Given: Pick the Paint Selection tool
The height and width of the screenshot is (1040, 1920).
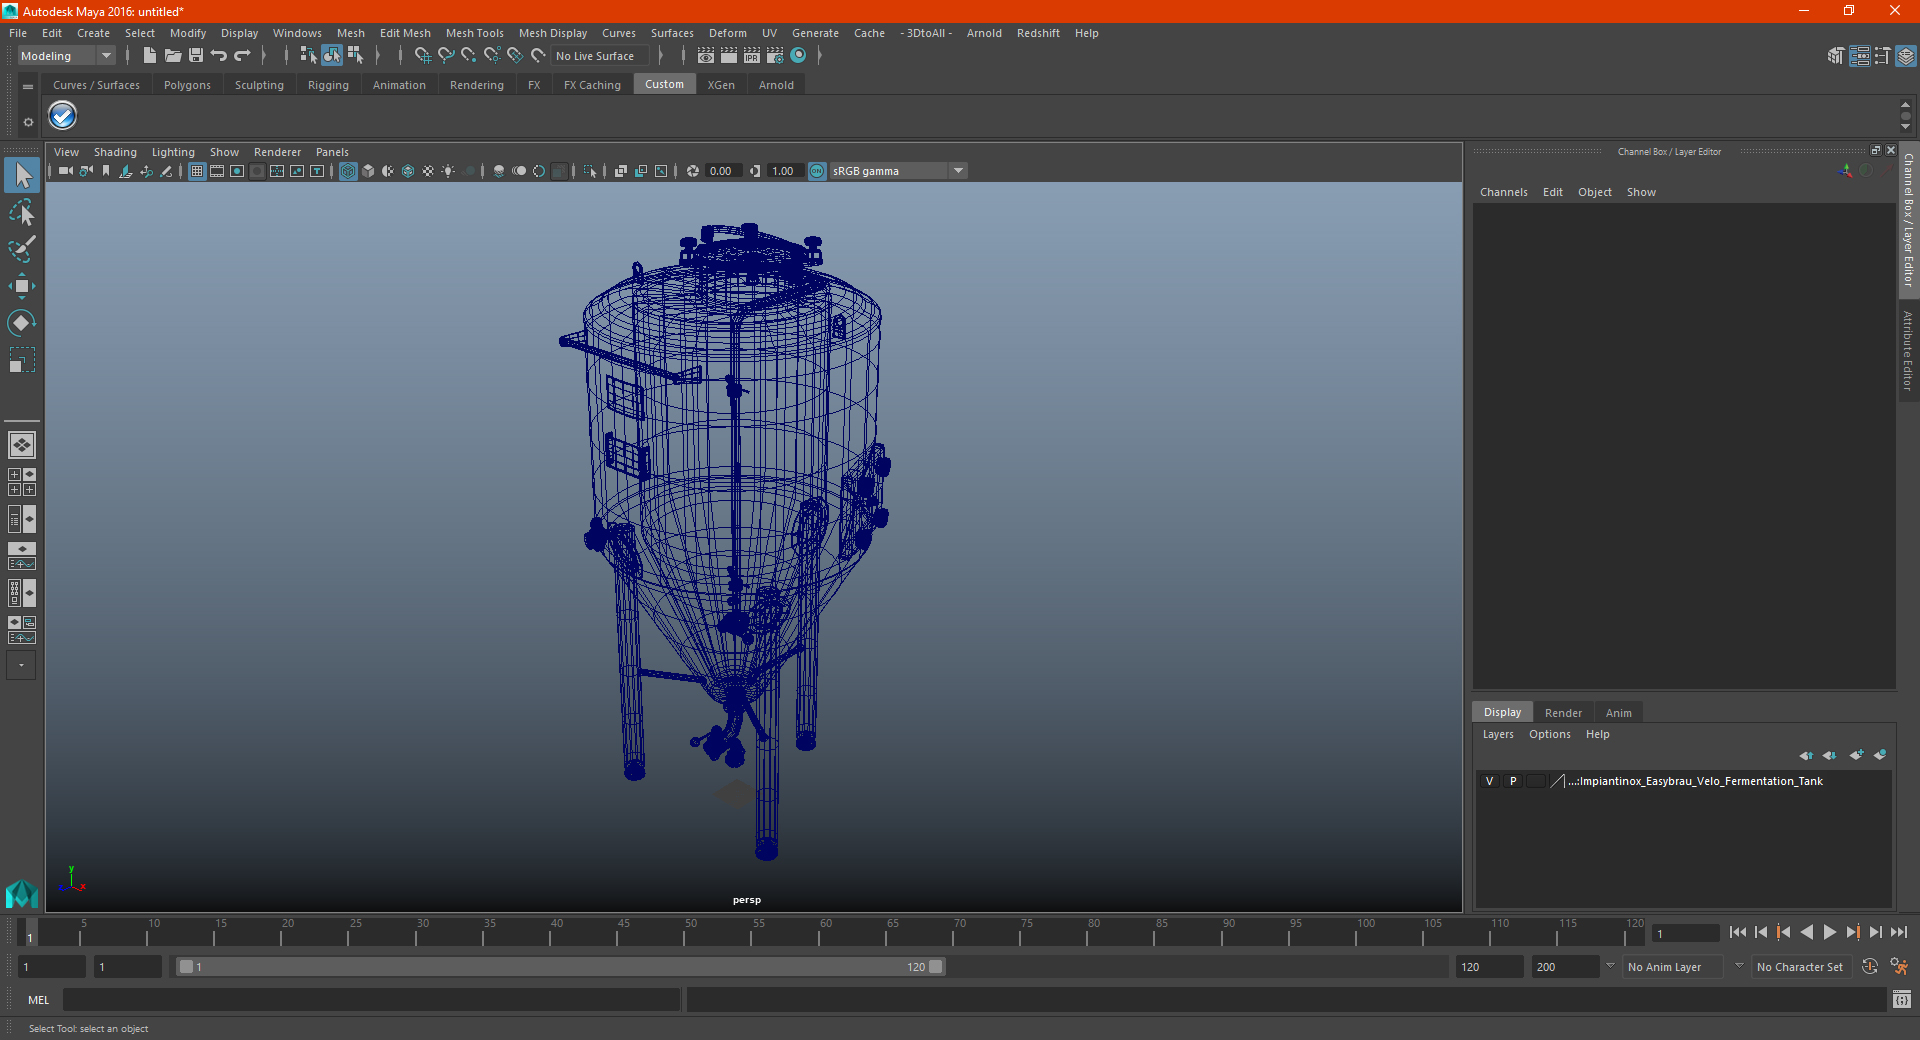Looking at the screenshot, I should point(21,250).
